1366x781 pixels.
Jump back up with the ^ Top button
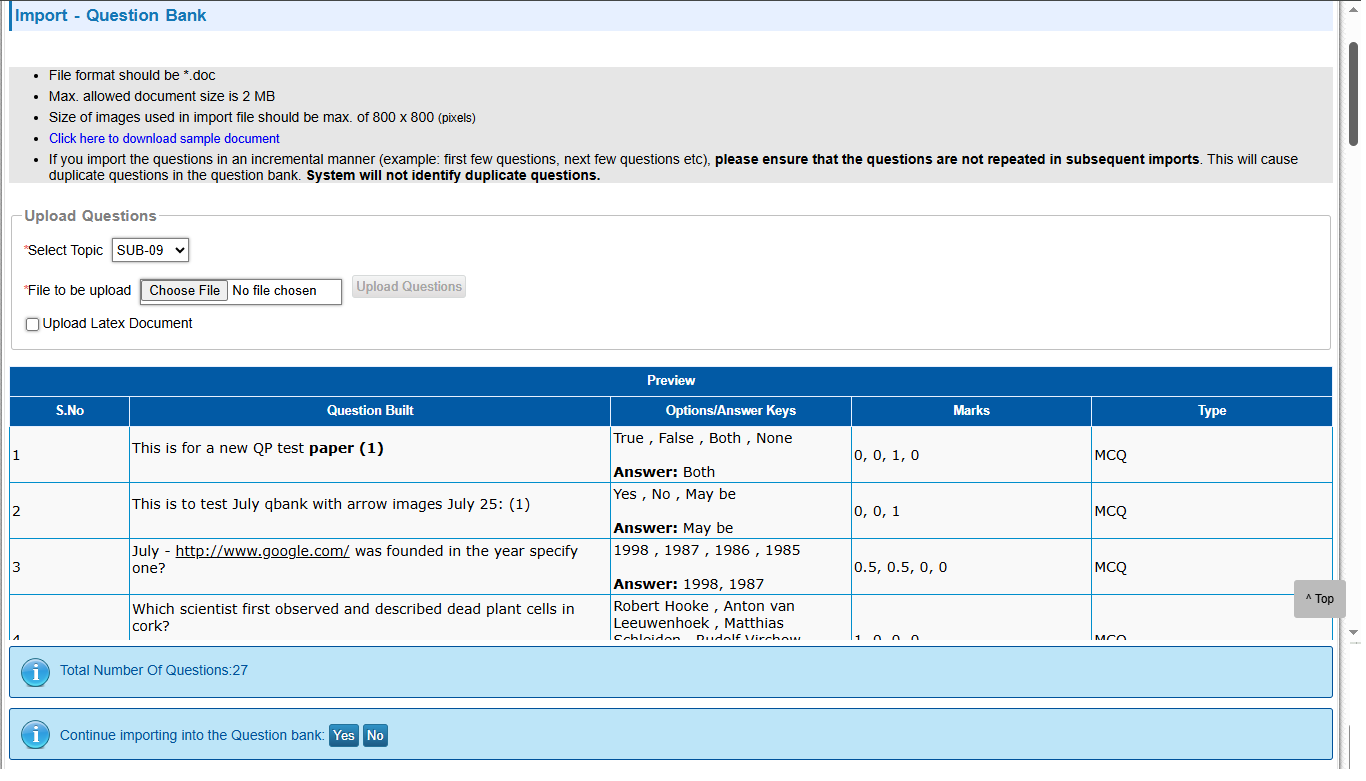pyautogui.click(x=1318, y=599)
